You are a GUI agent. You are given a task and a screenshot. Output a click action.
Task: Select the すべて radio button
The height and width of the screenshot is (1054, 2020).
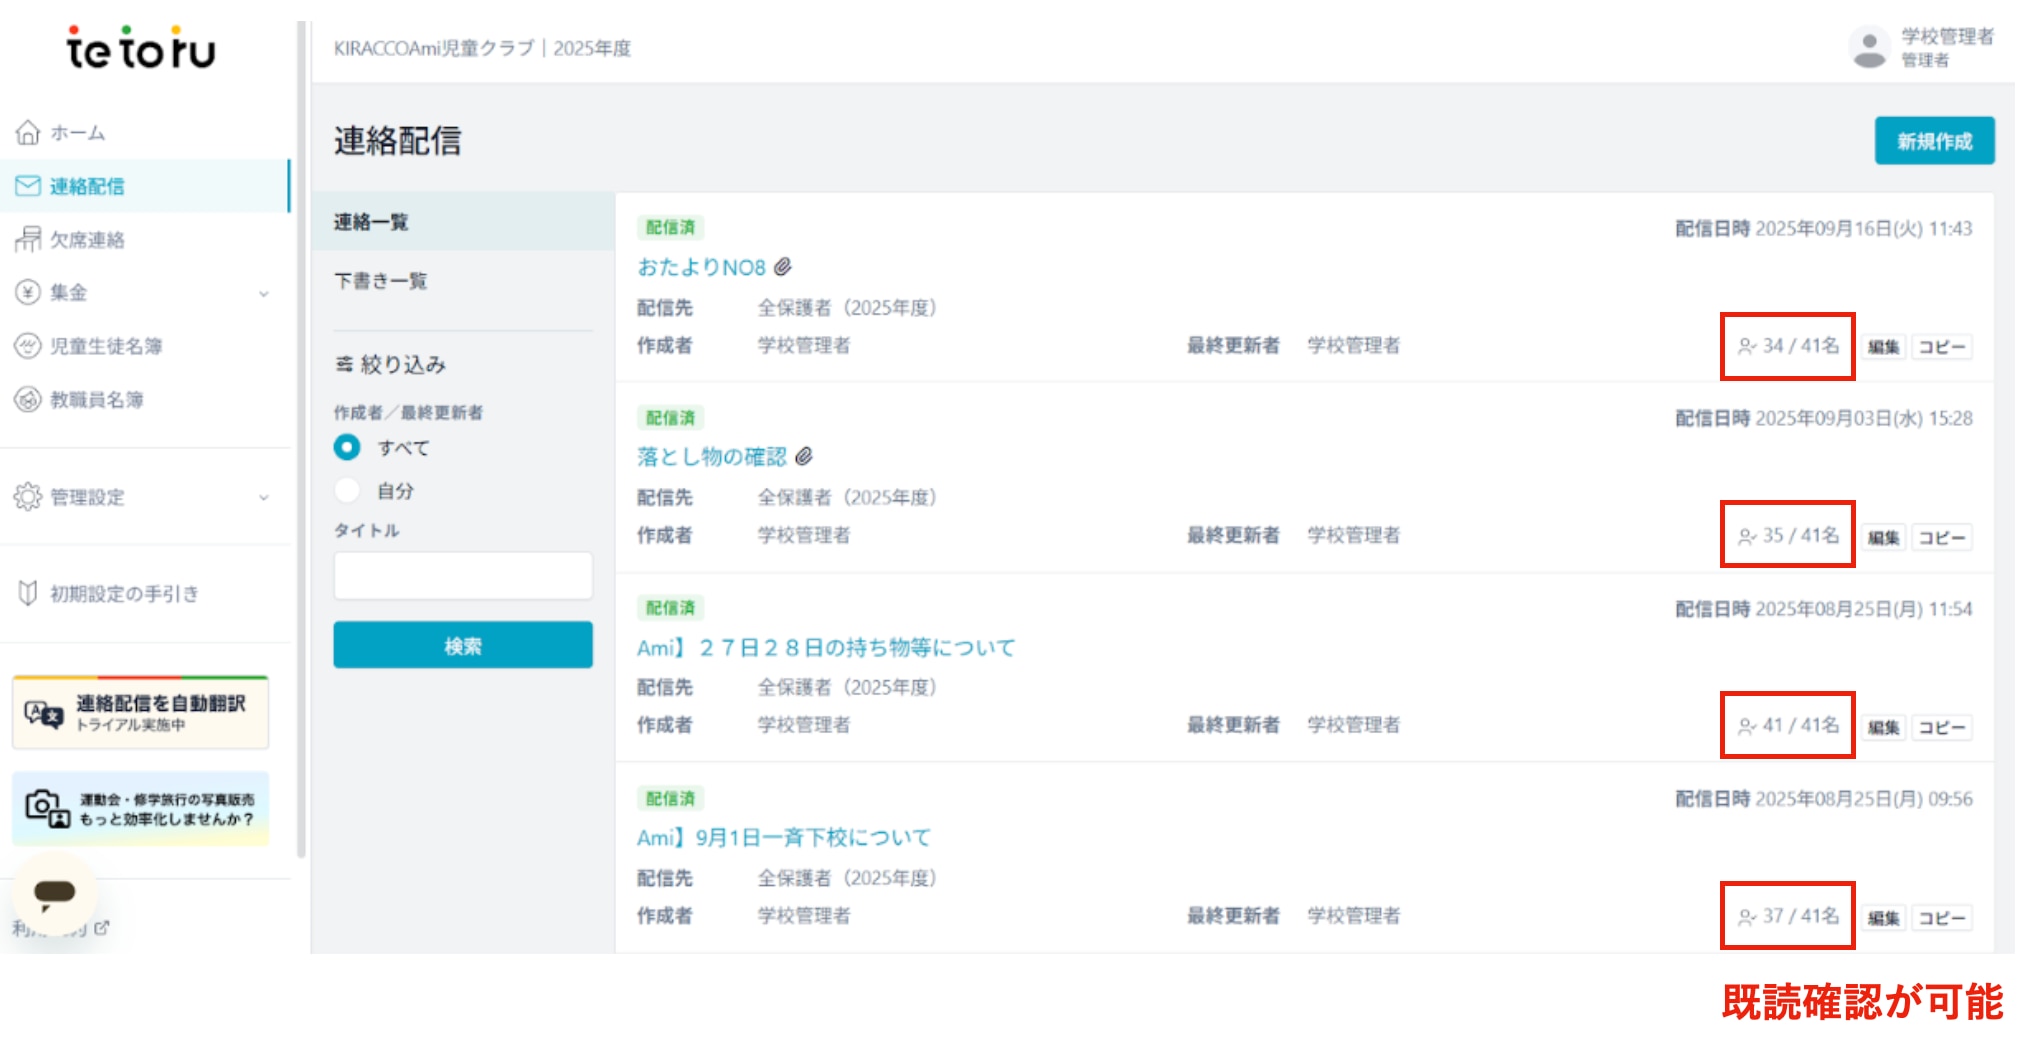(347, 447)
